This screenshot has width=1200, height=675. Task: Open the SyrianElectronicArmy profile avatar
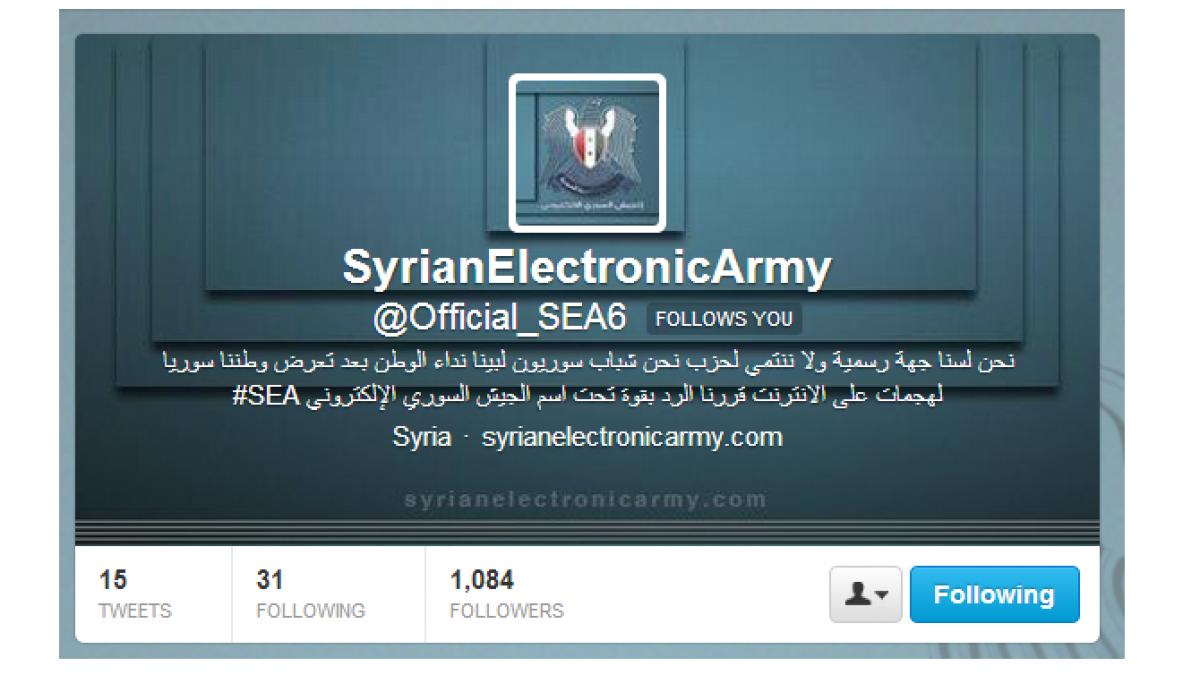588,153
